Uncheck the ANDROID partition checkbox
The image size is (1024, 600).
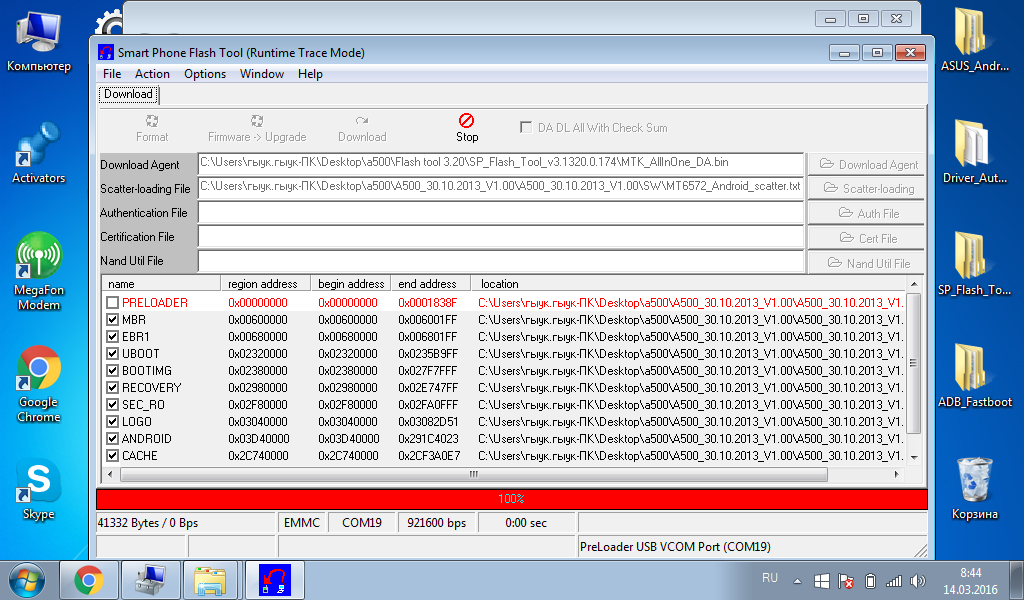coord(112,439)
